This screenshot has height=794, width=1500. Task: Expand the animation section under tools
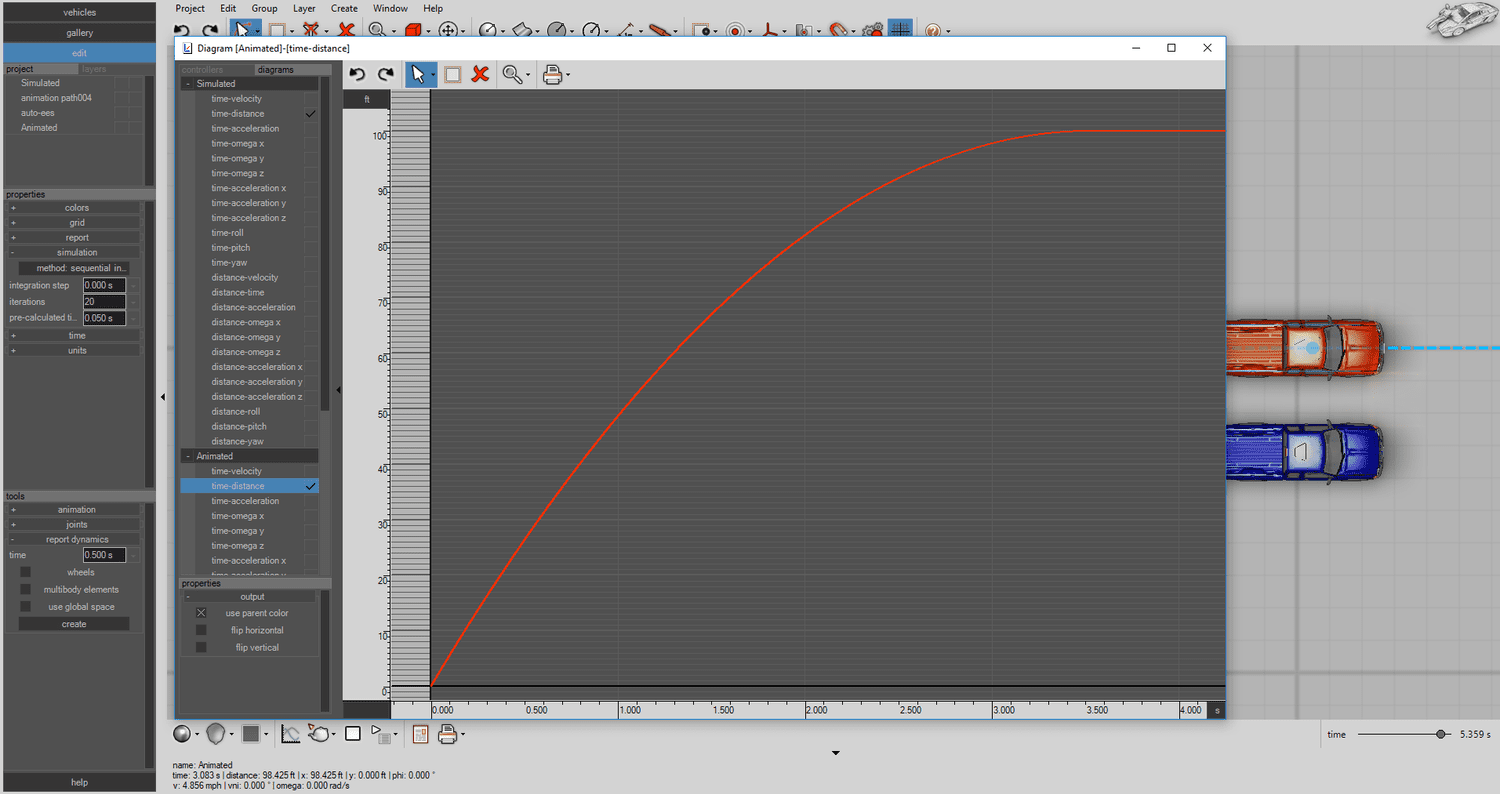[13, 509]
